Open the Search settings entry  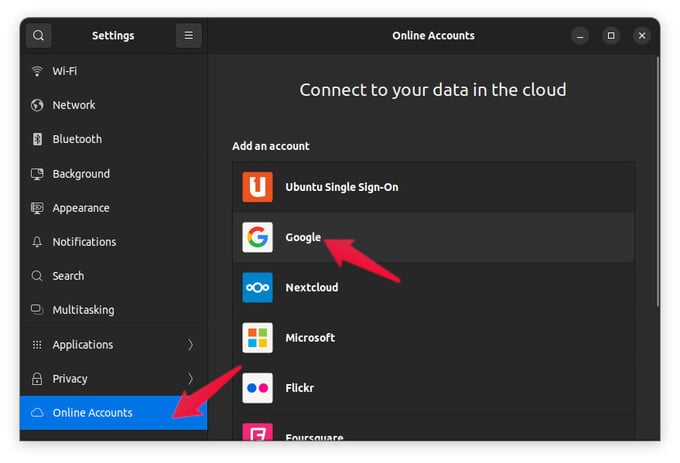[x=114, y=276]
